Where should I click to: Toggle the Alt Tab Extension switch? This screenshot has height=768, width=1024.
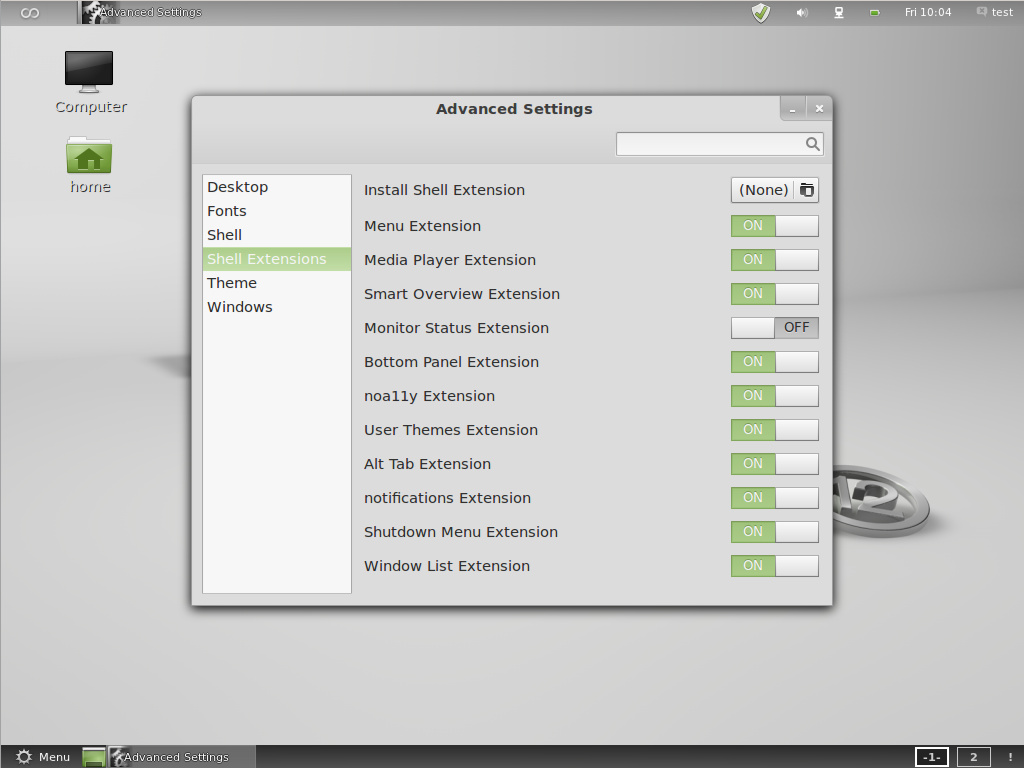click(x=775, y=464)
